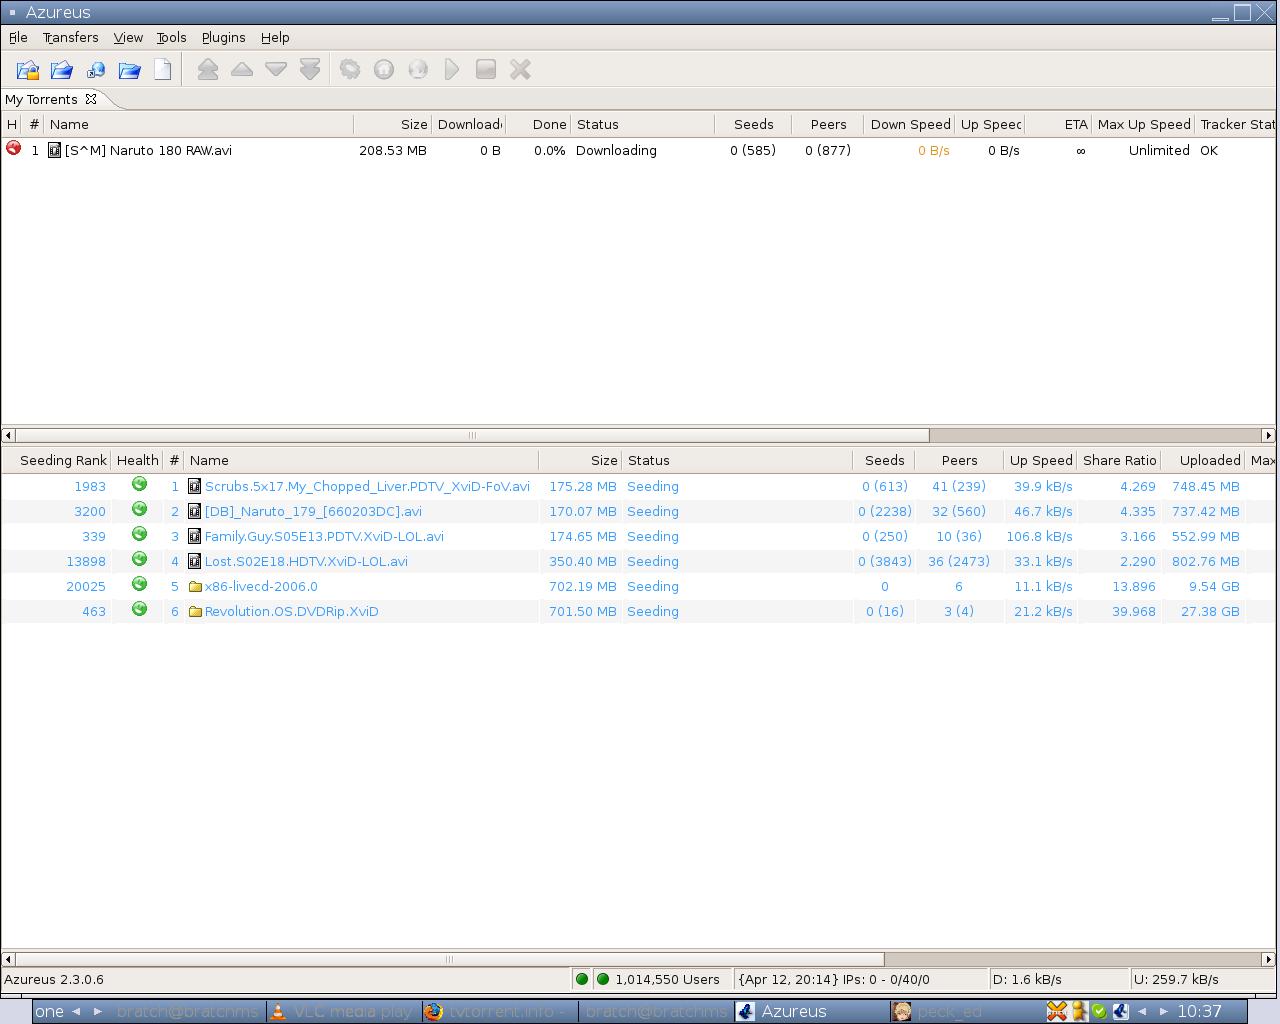This screenshot has height=1024, width=1280.
Task: Close the My Torrents tab with its X
Action: pyautogui.click(x=91, y=99)
